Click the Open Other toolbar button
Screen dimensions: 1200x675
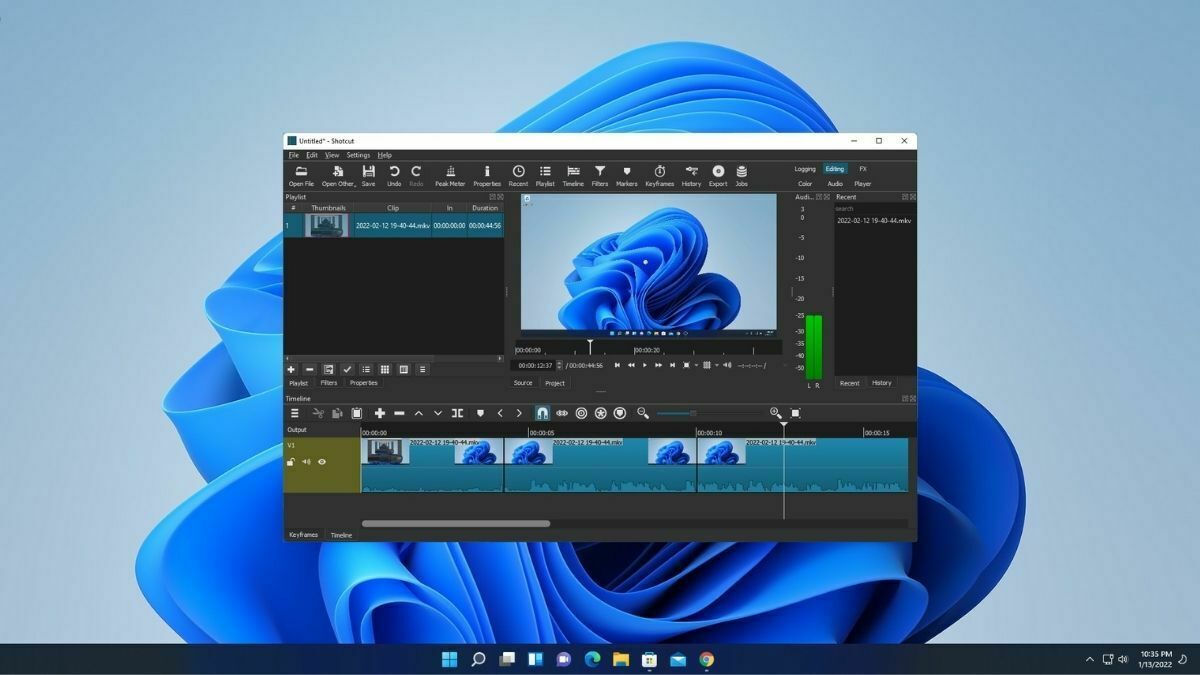tap(339, 176)
